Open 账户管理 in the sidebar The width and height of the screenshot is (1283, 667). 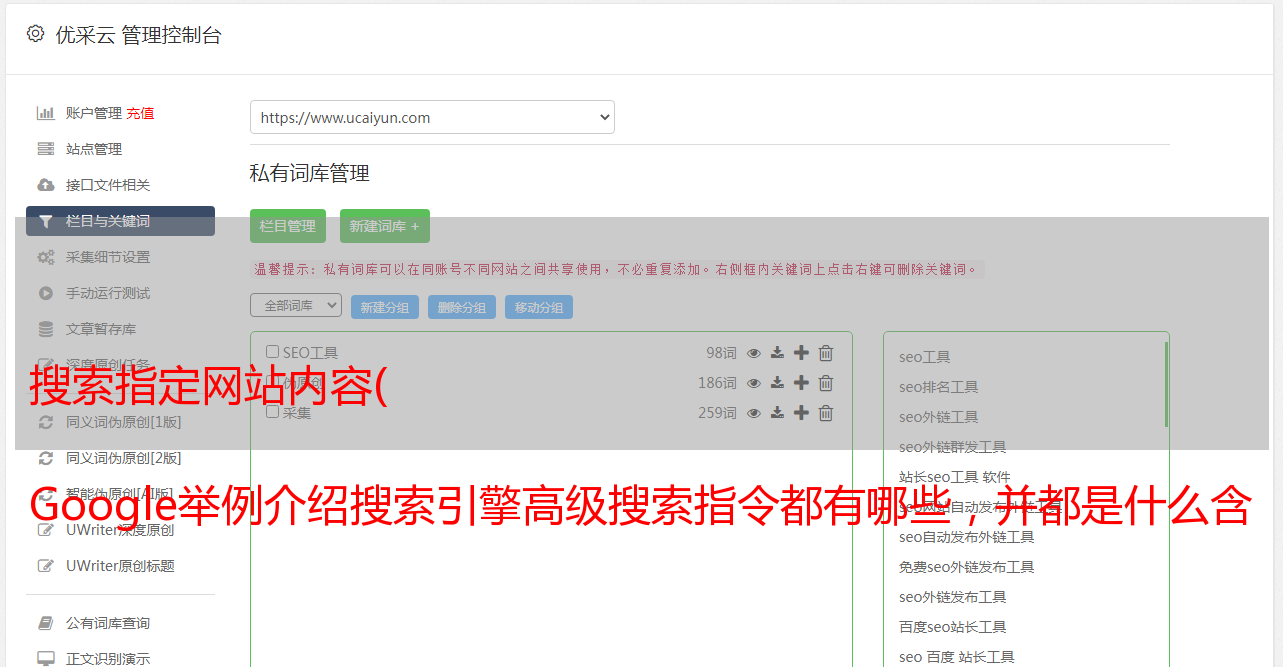94,113
